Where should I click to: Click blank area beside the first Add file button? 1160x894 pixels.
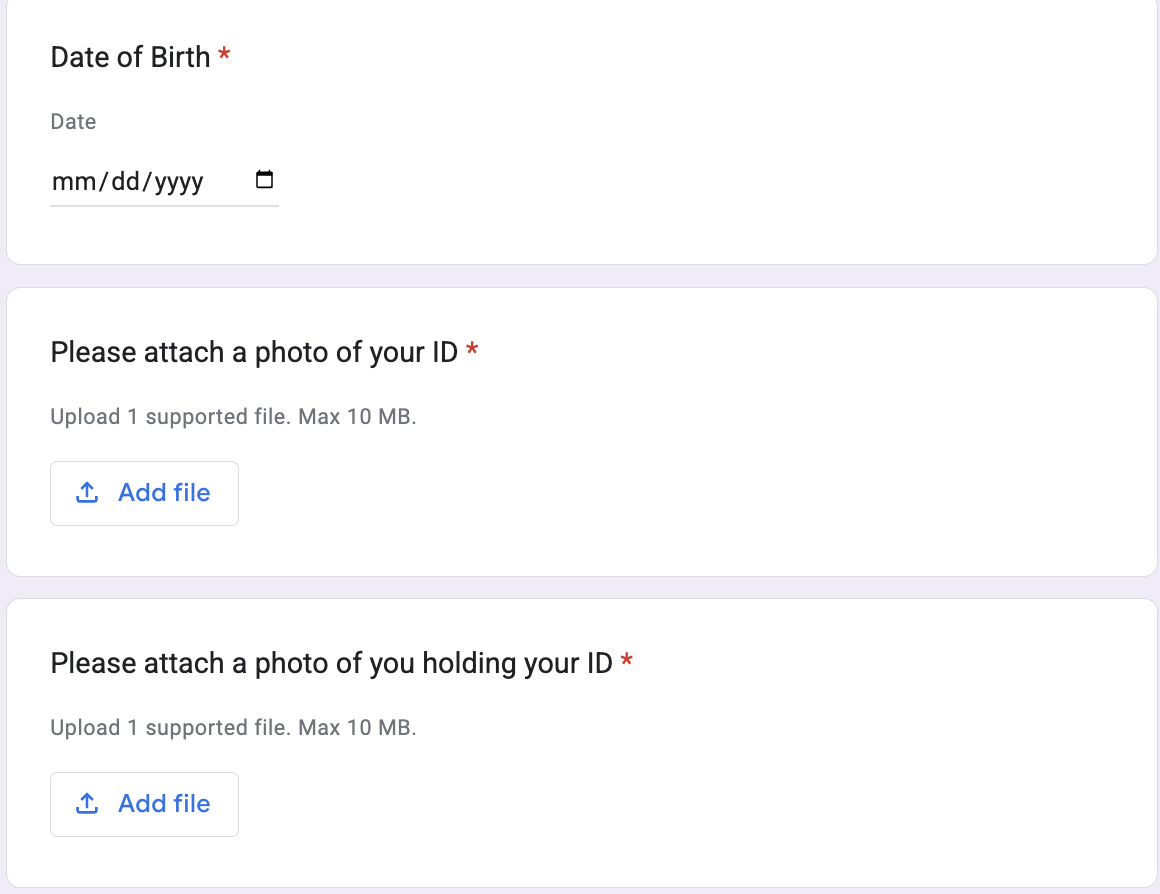pos(666,494)
